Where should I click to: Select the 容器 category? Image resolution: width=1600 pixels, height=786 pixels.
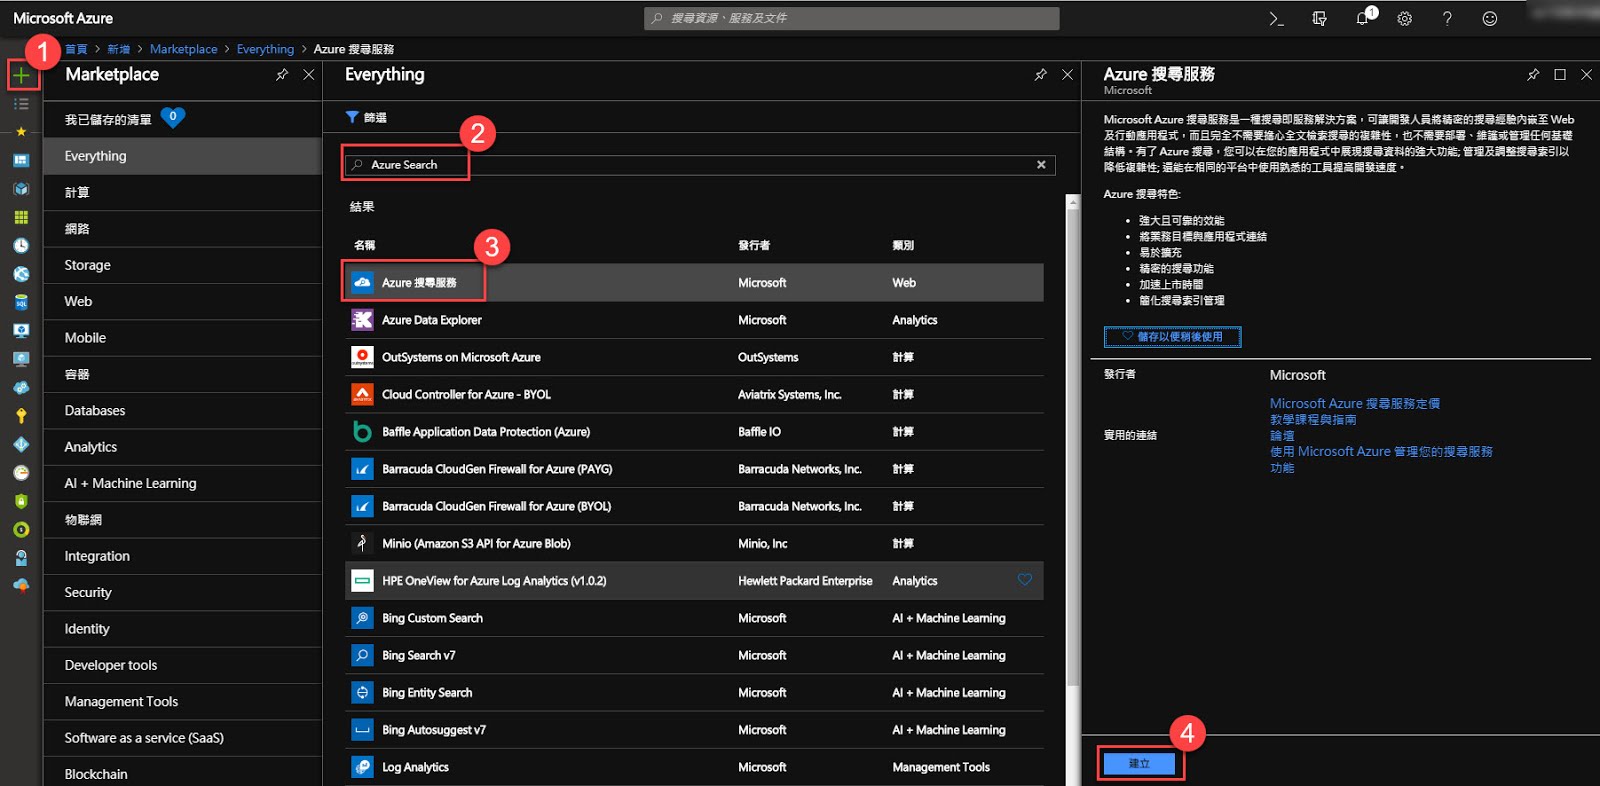pos(182,374)
